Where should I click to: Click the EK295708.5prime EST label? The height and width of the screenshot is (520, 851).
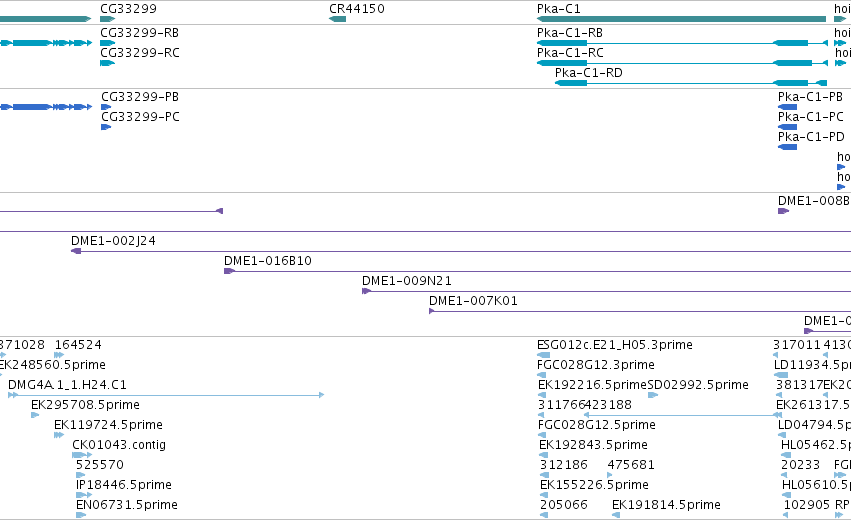[85, 405]
